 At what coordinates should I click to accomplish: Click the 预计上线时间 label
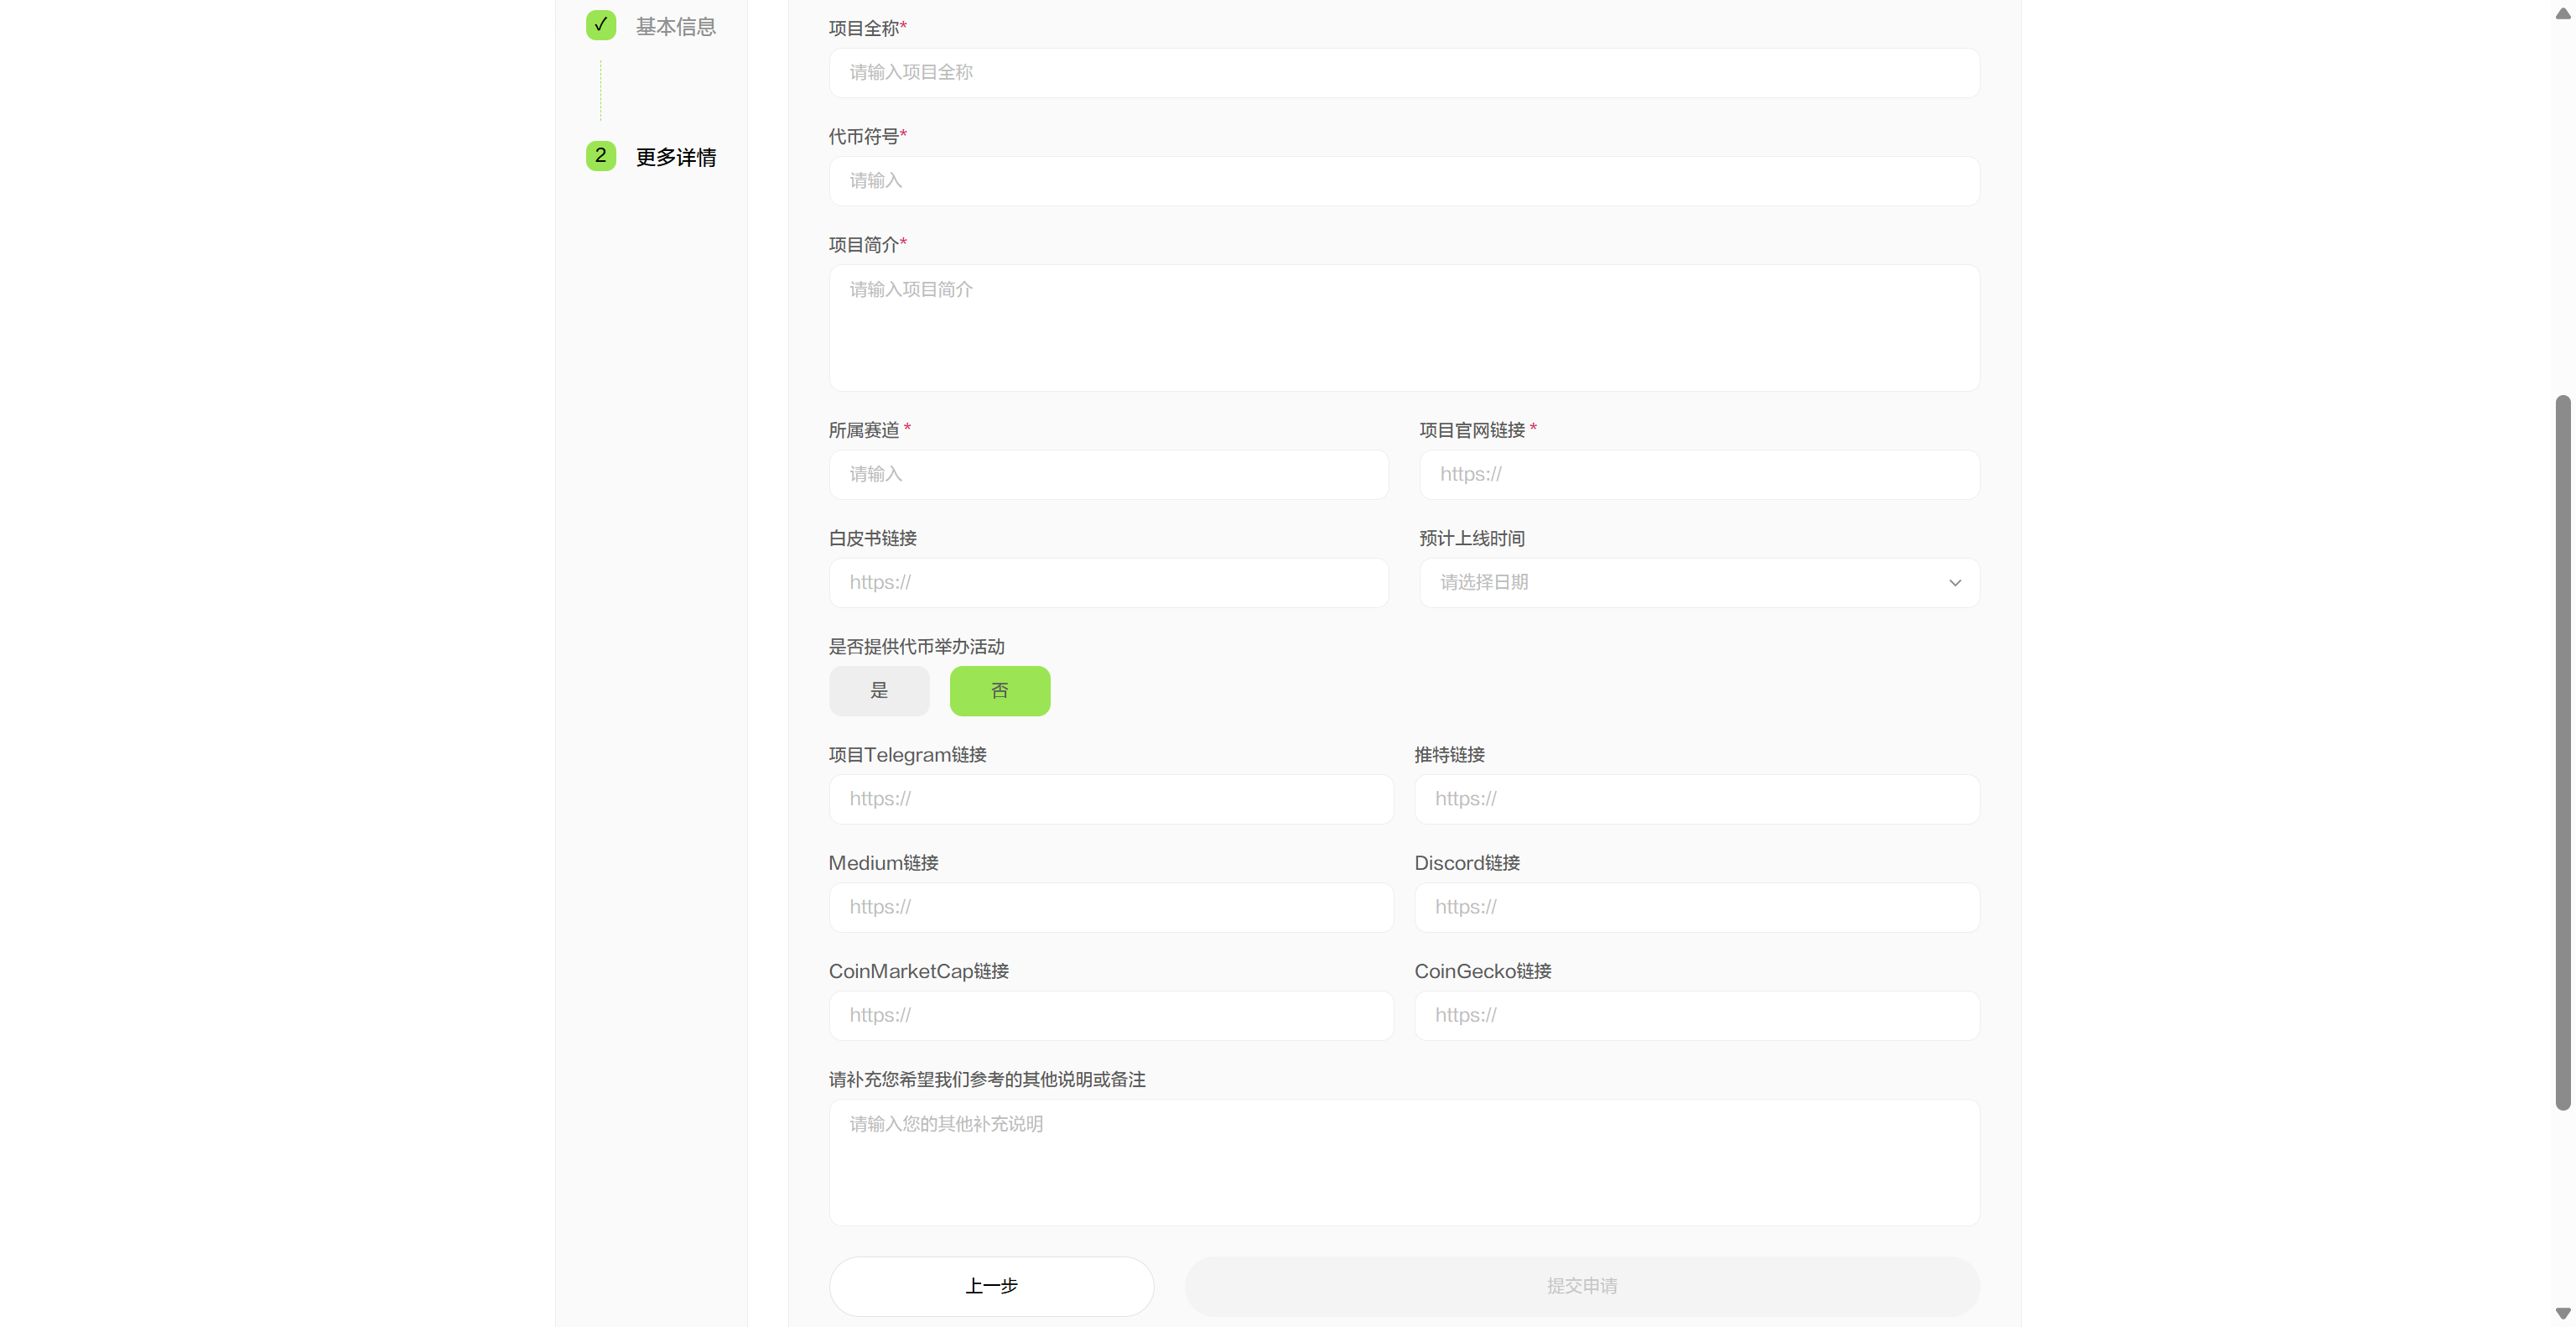[x=1471, y=539]
